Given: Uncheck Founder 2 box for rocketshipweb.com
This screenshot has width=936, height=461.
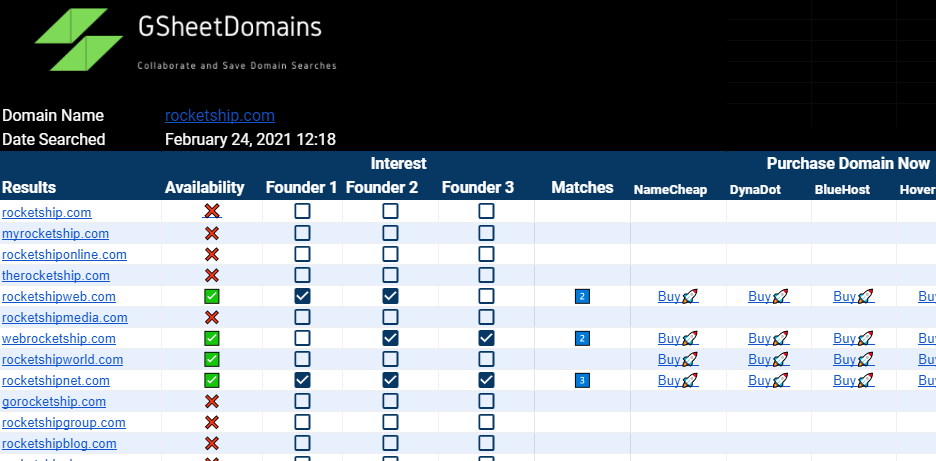Looking at the screenshot, I should pyautogui.click(x=390, y=296).
